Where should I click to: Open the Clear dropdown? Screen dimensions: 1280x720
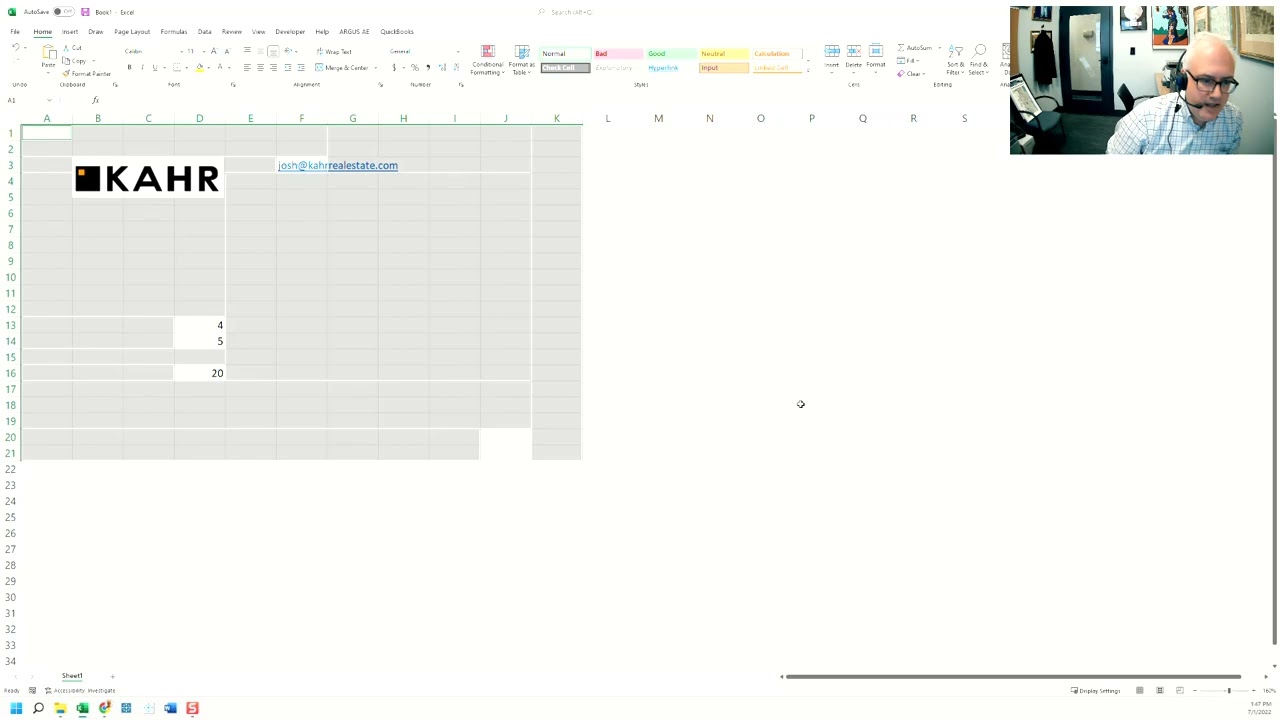click(x=912, y=74)
